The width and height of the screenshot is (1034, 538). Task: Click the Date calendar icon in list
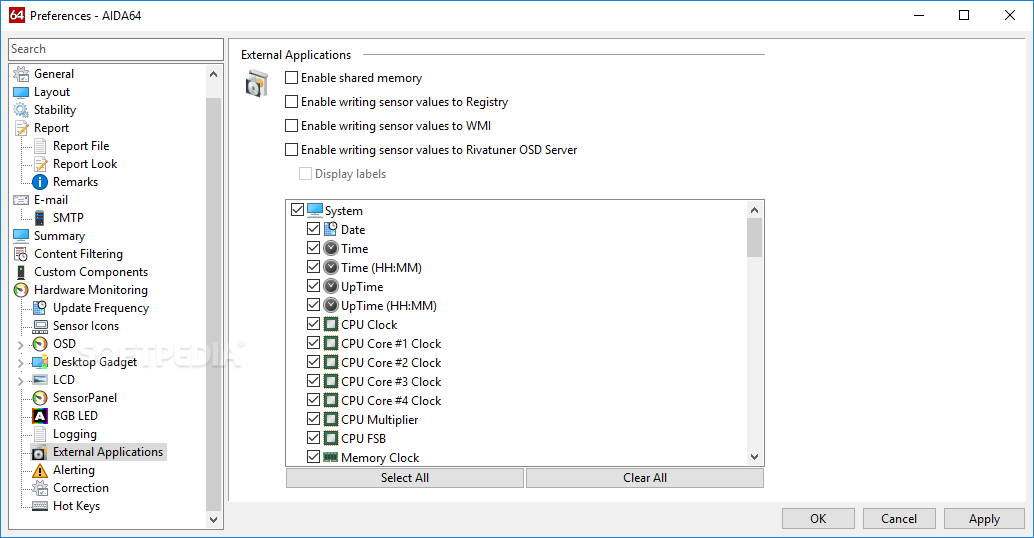(x=331, y=229)
